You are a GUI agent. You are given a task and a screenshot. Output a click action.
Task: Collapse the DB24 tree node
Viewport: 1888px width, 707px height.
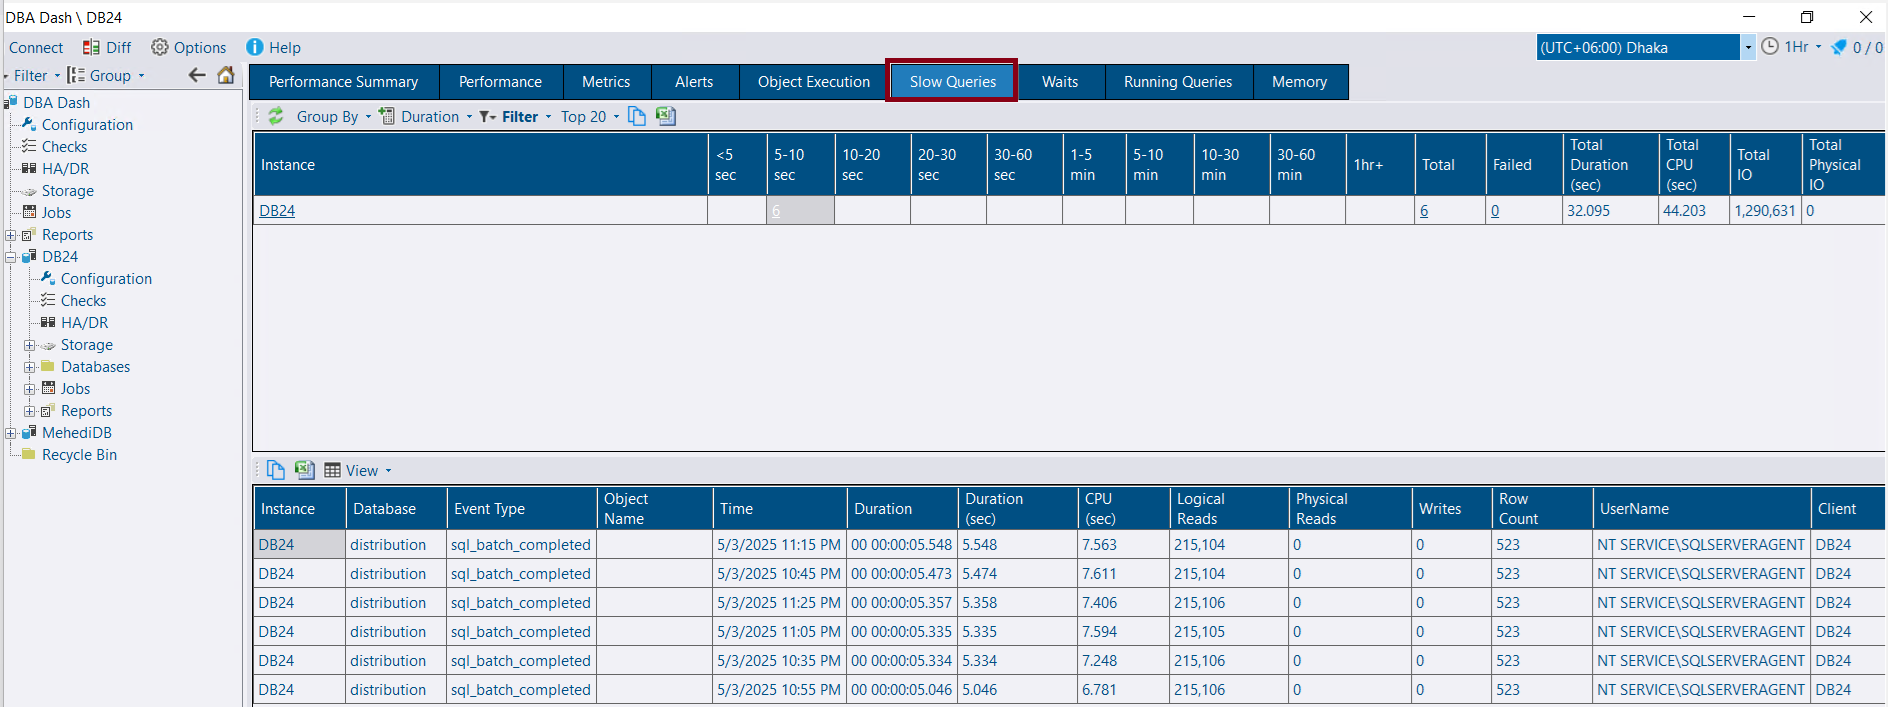[11, 257]
